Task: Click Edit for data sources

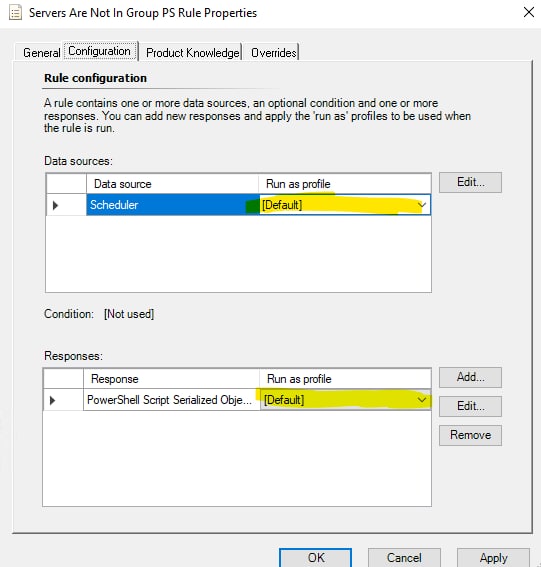Action: tap(470, 182)
